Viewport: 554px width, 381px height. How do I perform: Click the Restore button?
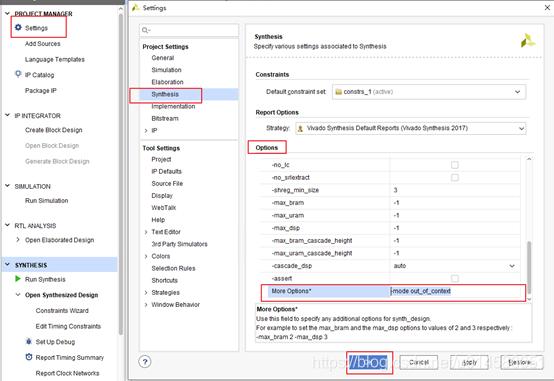(x=521, y=362)
